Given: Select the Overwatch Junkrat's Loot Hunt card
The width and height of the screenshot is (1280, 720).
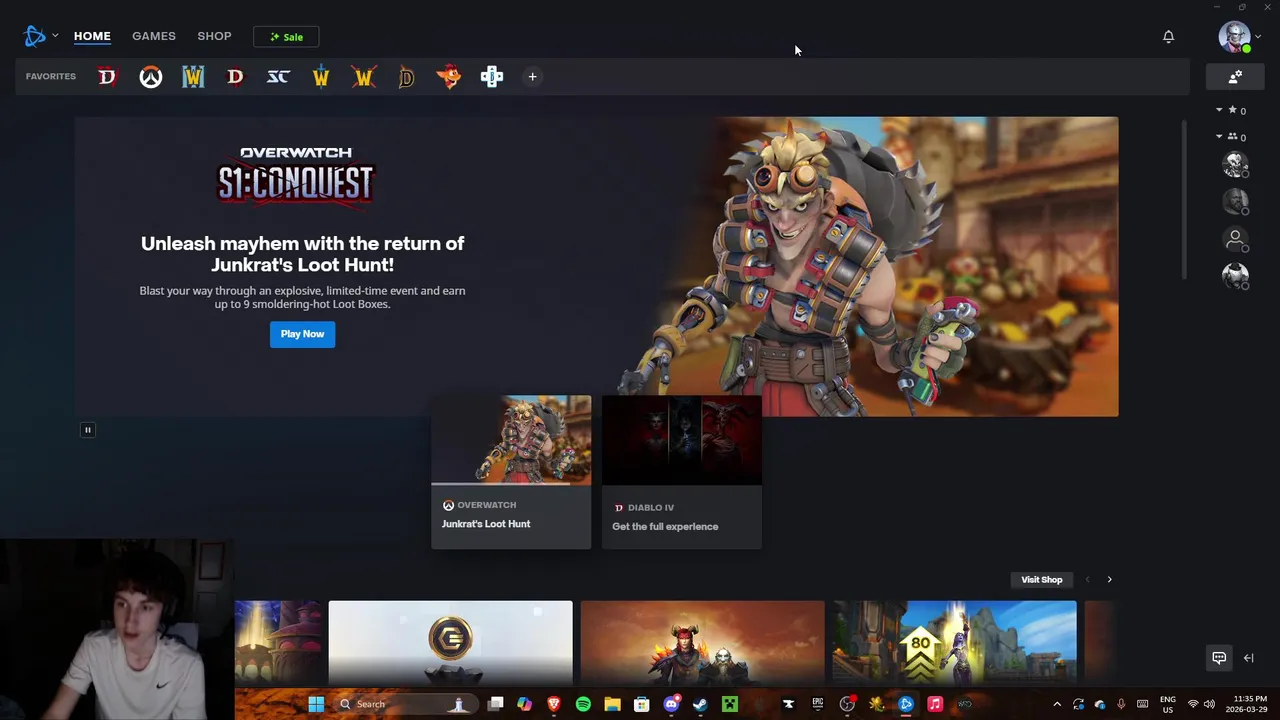Looking at the screenshot, I should 511,472.
